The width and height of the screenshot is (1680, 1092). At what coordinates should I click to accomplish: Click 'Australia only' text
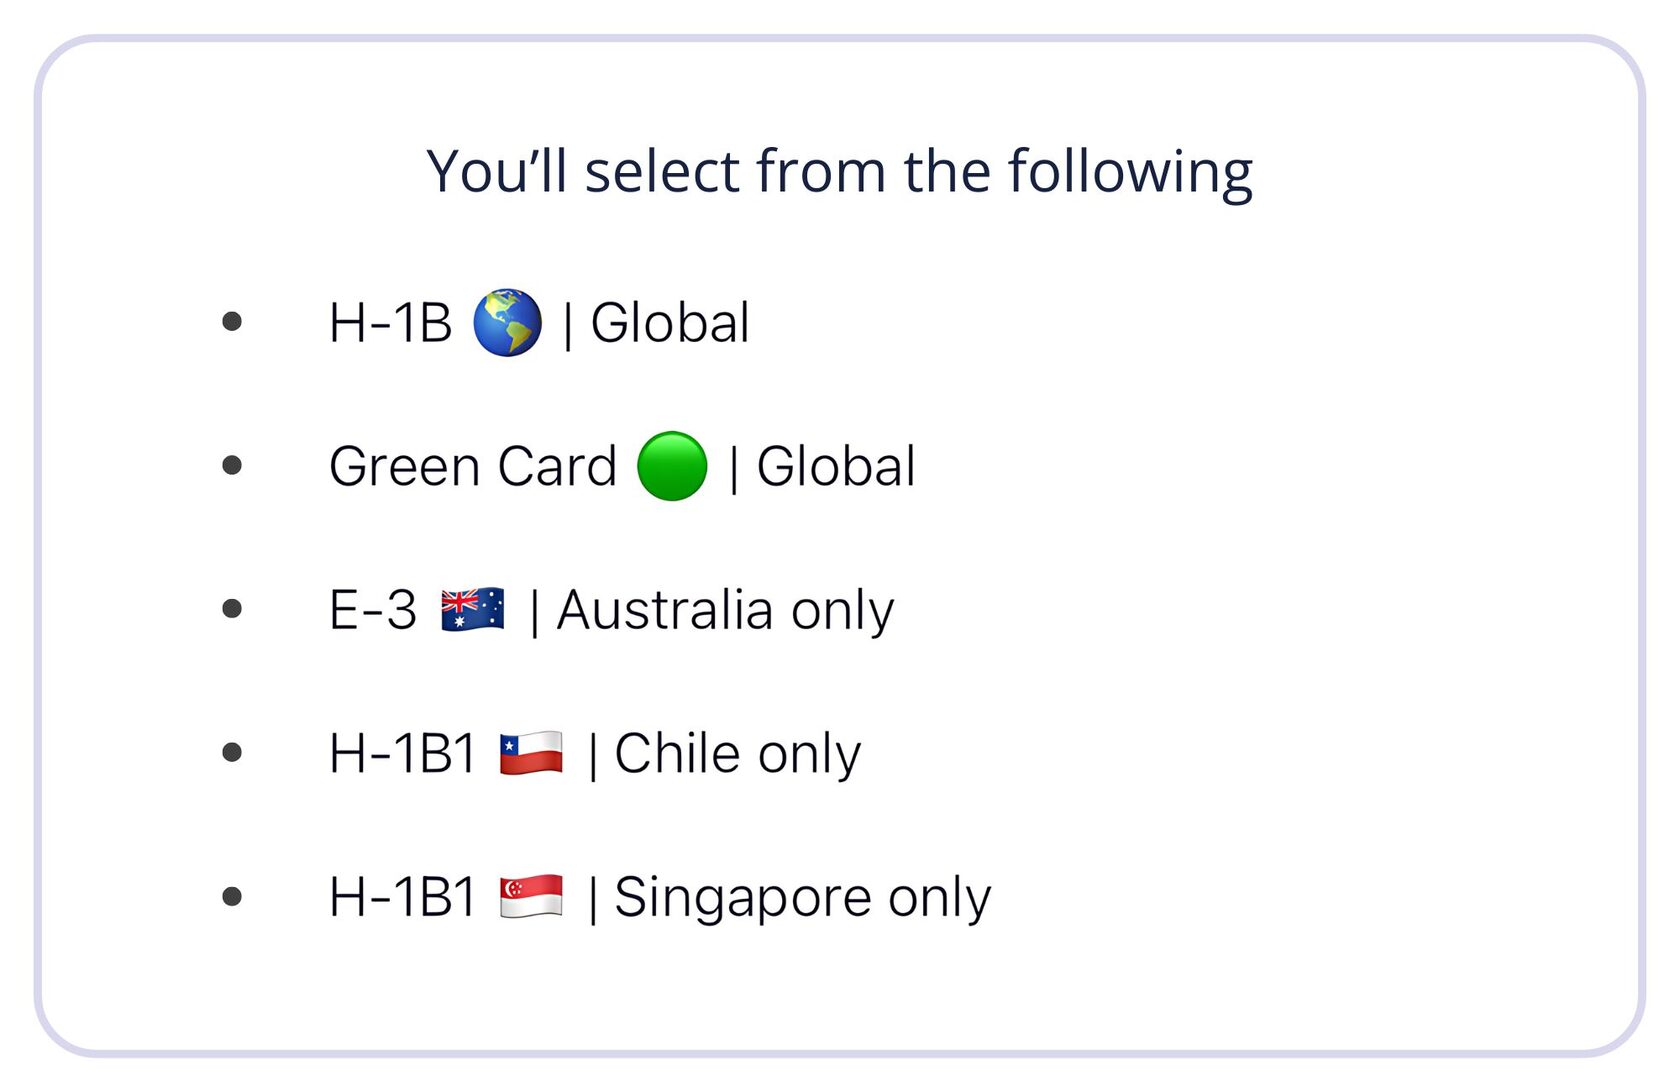pyautogui.click(x=725, y=610)
